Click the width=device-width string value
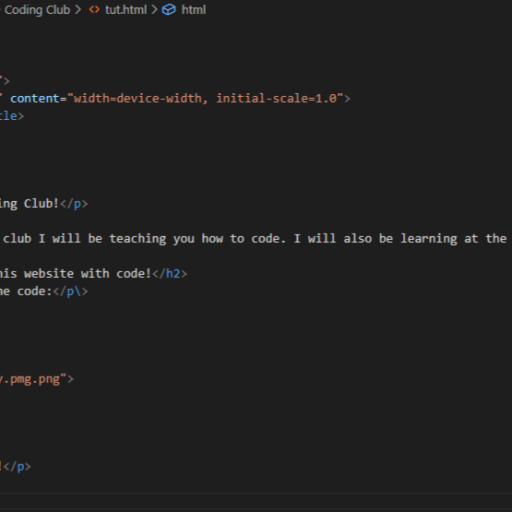Image resolution: width=512 pixels, height=512 pixels. 138,99
